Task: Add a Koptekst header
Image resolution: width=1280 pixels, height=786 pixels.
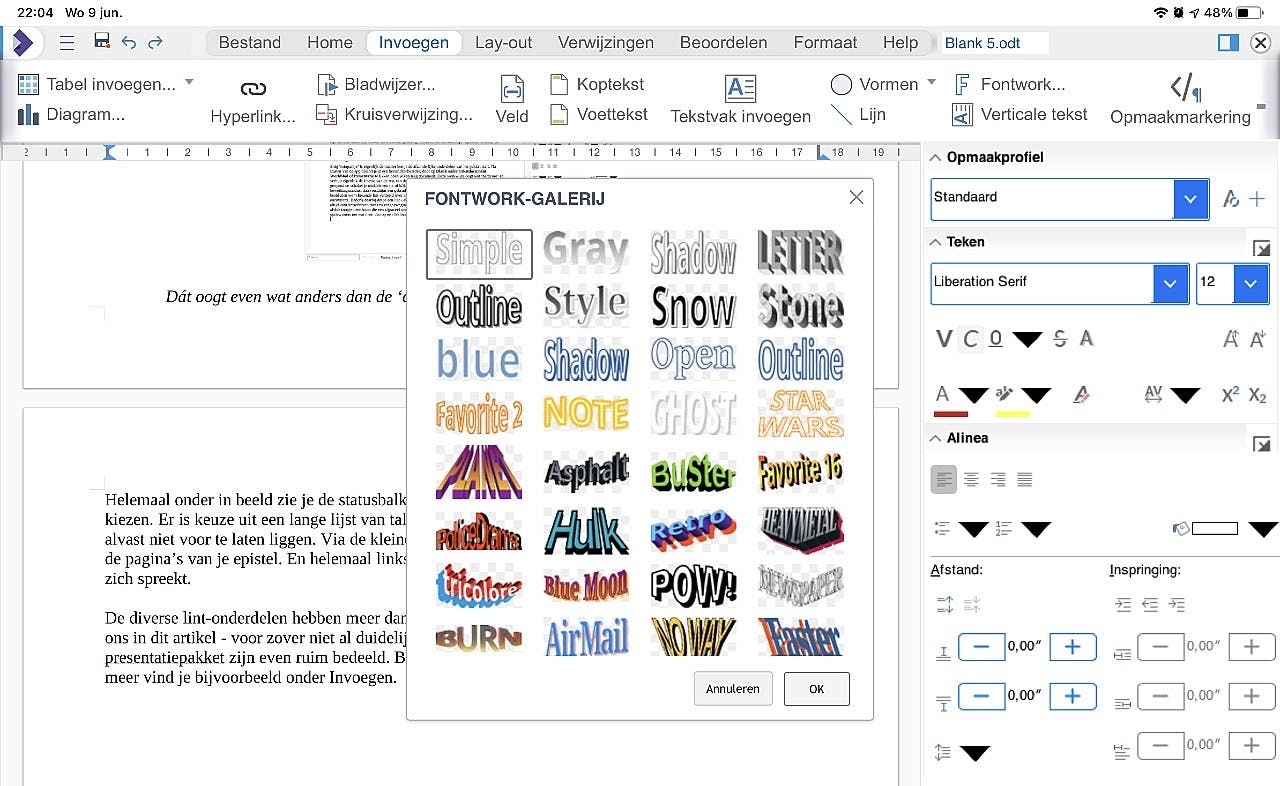Action: (597, 84)
